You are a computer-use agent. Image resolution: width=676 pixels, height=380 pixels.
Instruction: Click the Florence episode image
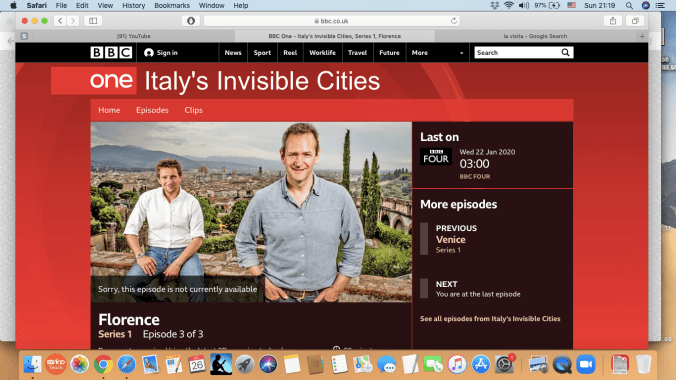(251, 212)
